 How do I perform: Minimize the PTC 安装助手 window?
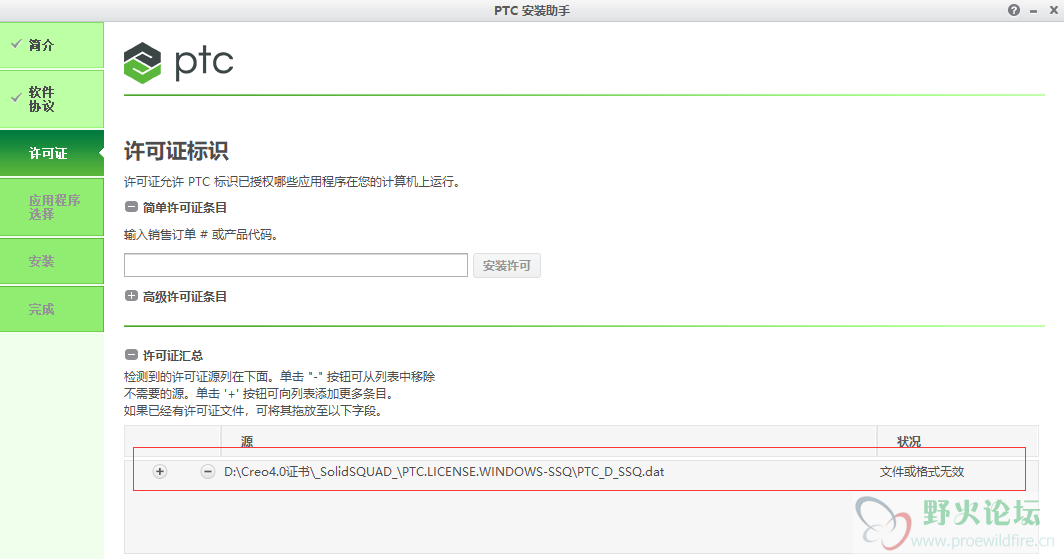1033,11
